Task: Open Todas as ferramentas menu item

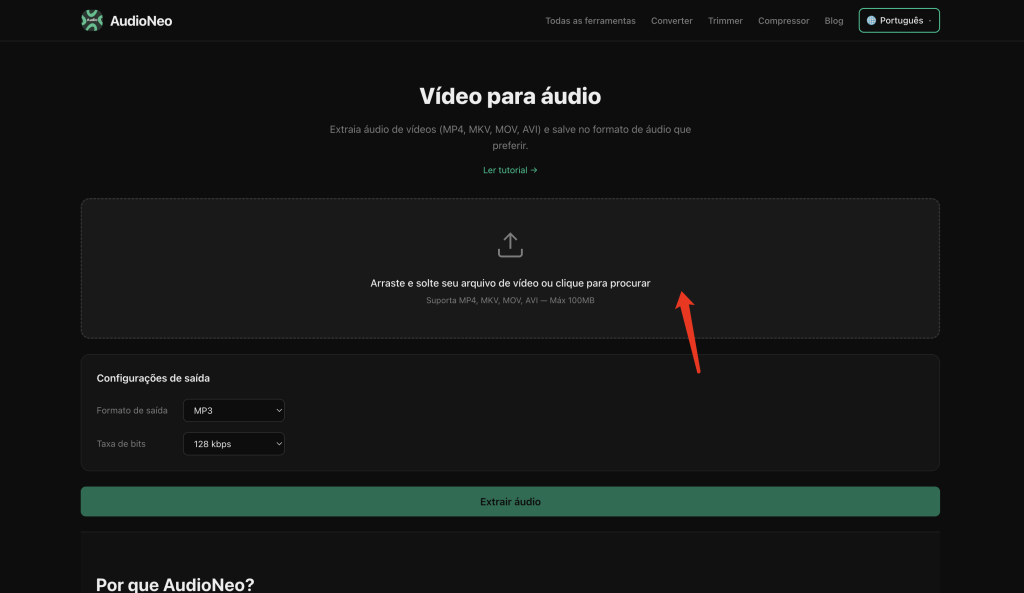Action: click(x=590, y=21)
